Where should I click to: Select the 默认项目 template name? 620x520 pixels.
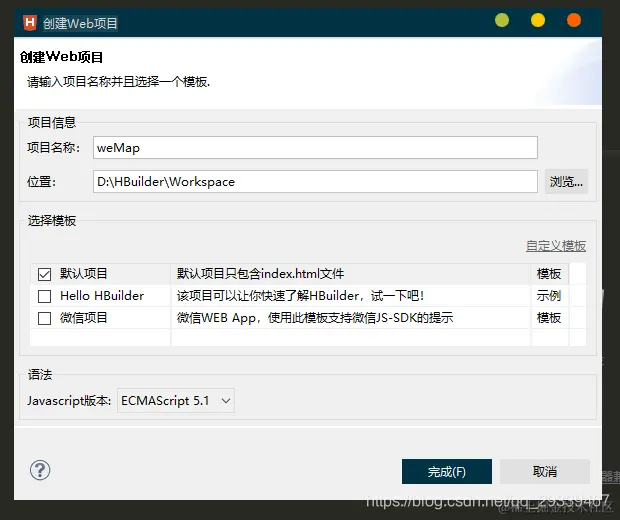[83, 274]
